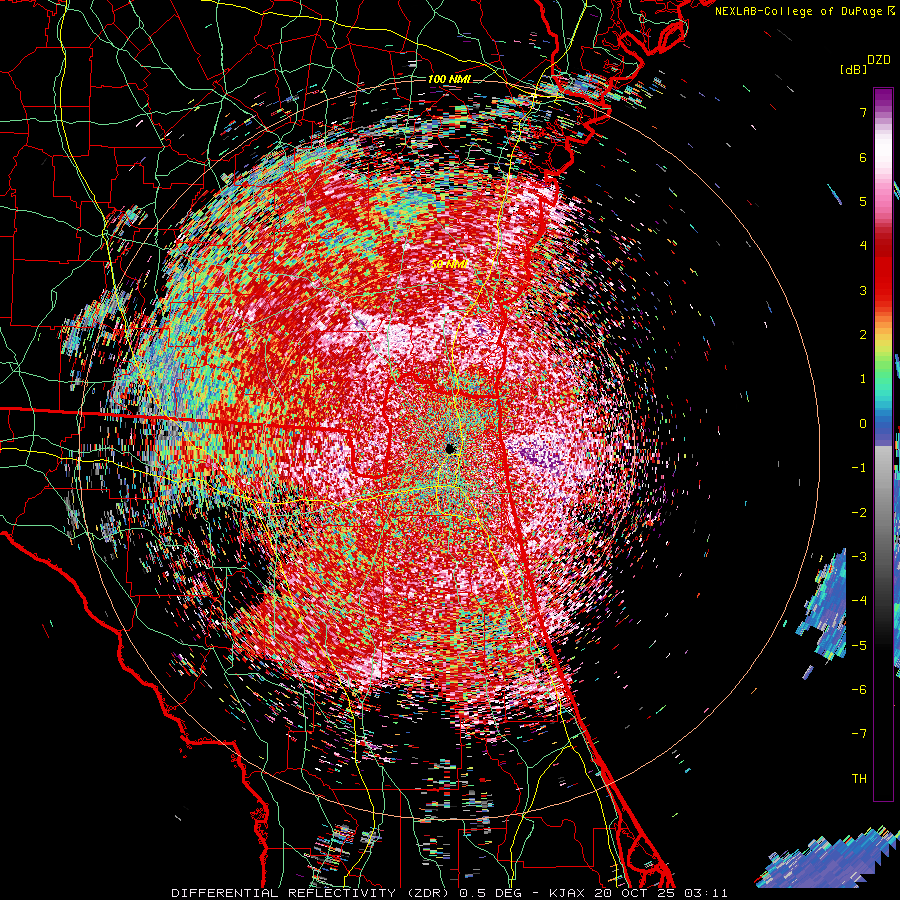Click the -1 dB value on the color scale

[x=859, y=468]
